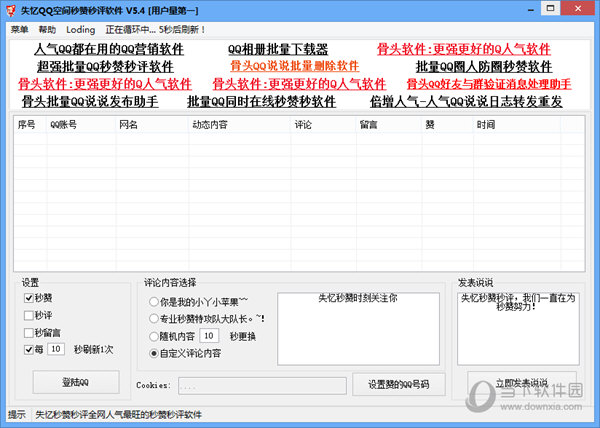Viewport: 600px width, 428px height.
Task: Select the 随机内容 radio option
Action: [x=153, y=336]
